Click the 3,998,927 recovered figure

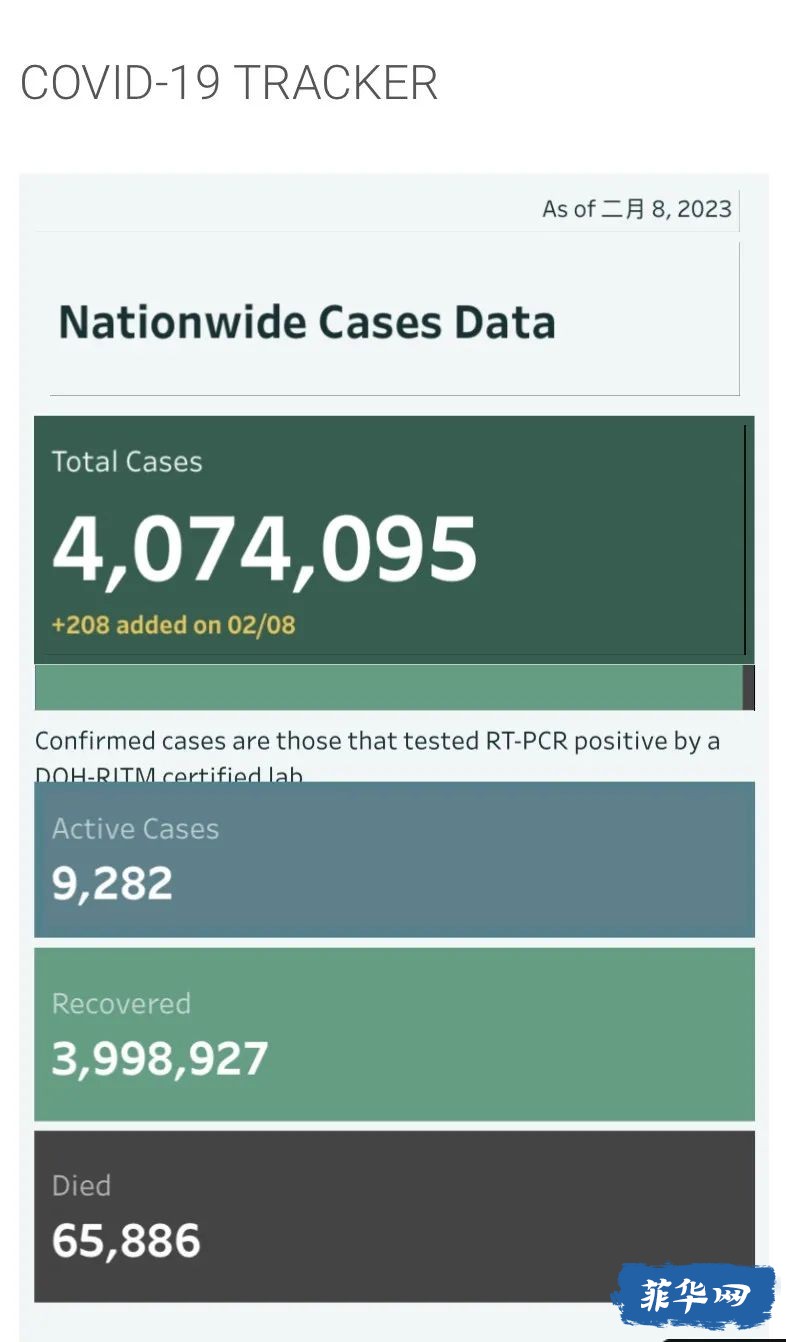(160, 1059)
